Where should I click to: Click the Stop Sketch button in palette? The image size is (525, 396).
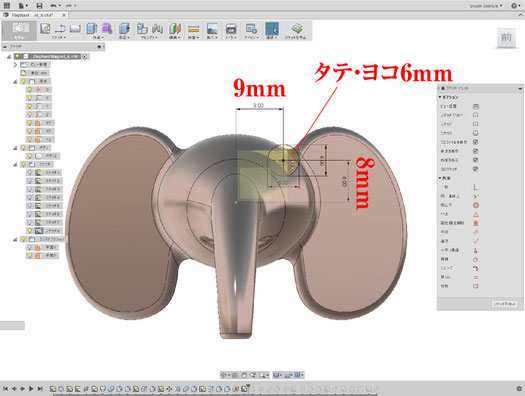click(x=504, y=304)
